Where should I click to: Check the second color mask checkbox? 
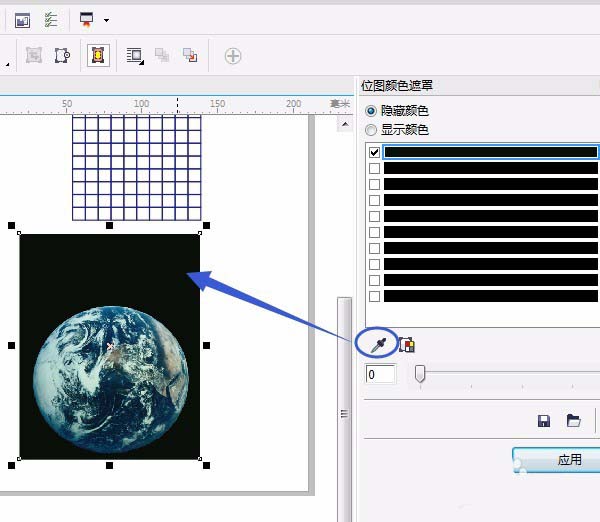pyautogui.click(x=375, y=168)
